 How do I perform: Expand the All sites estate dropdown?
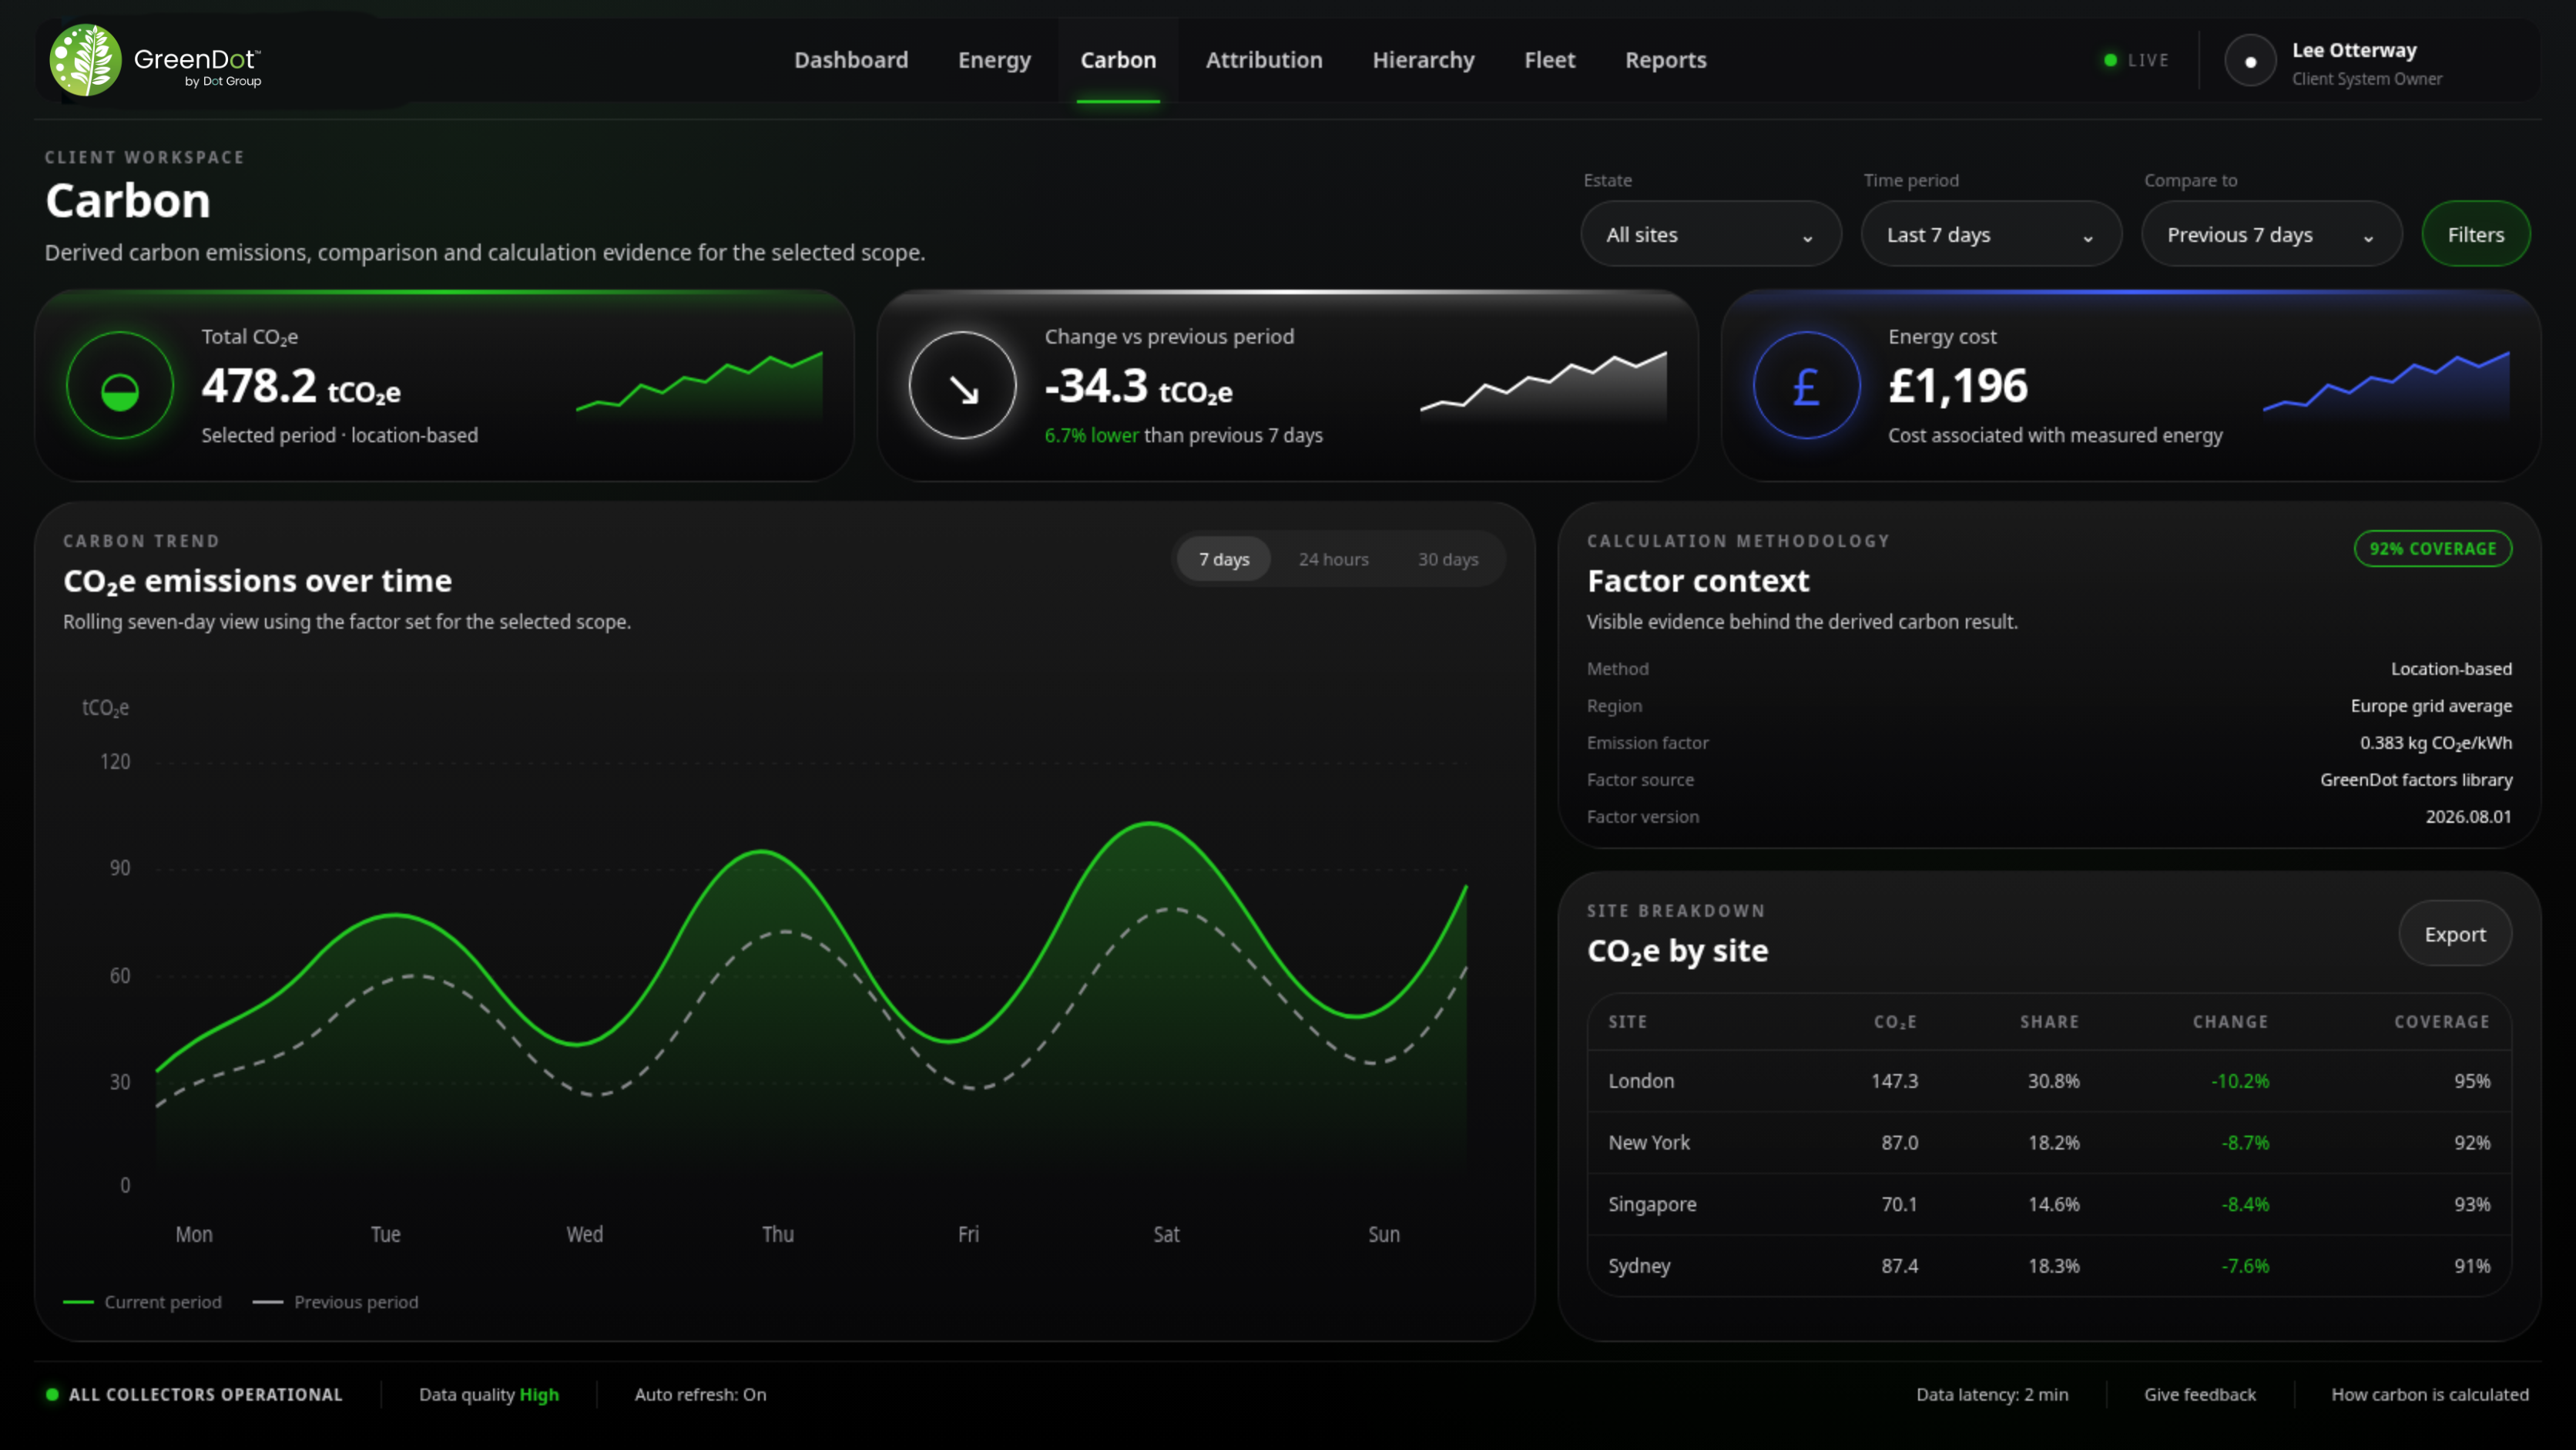[1710, 235]
